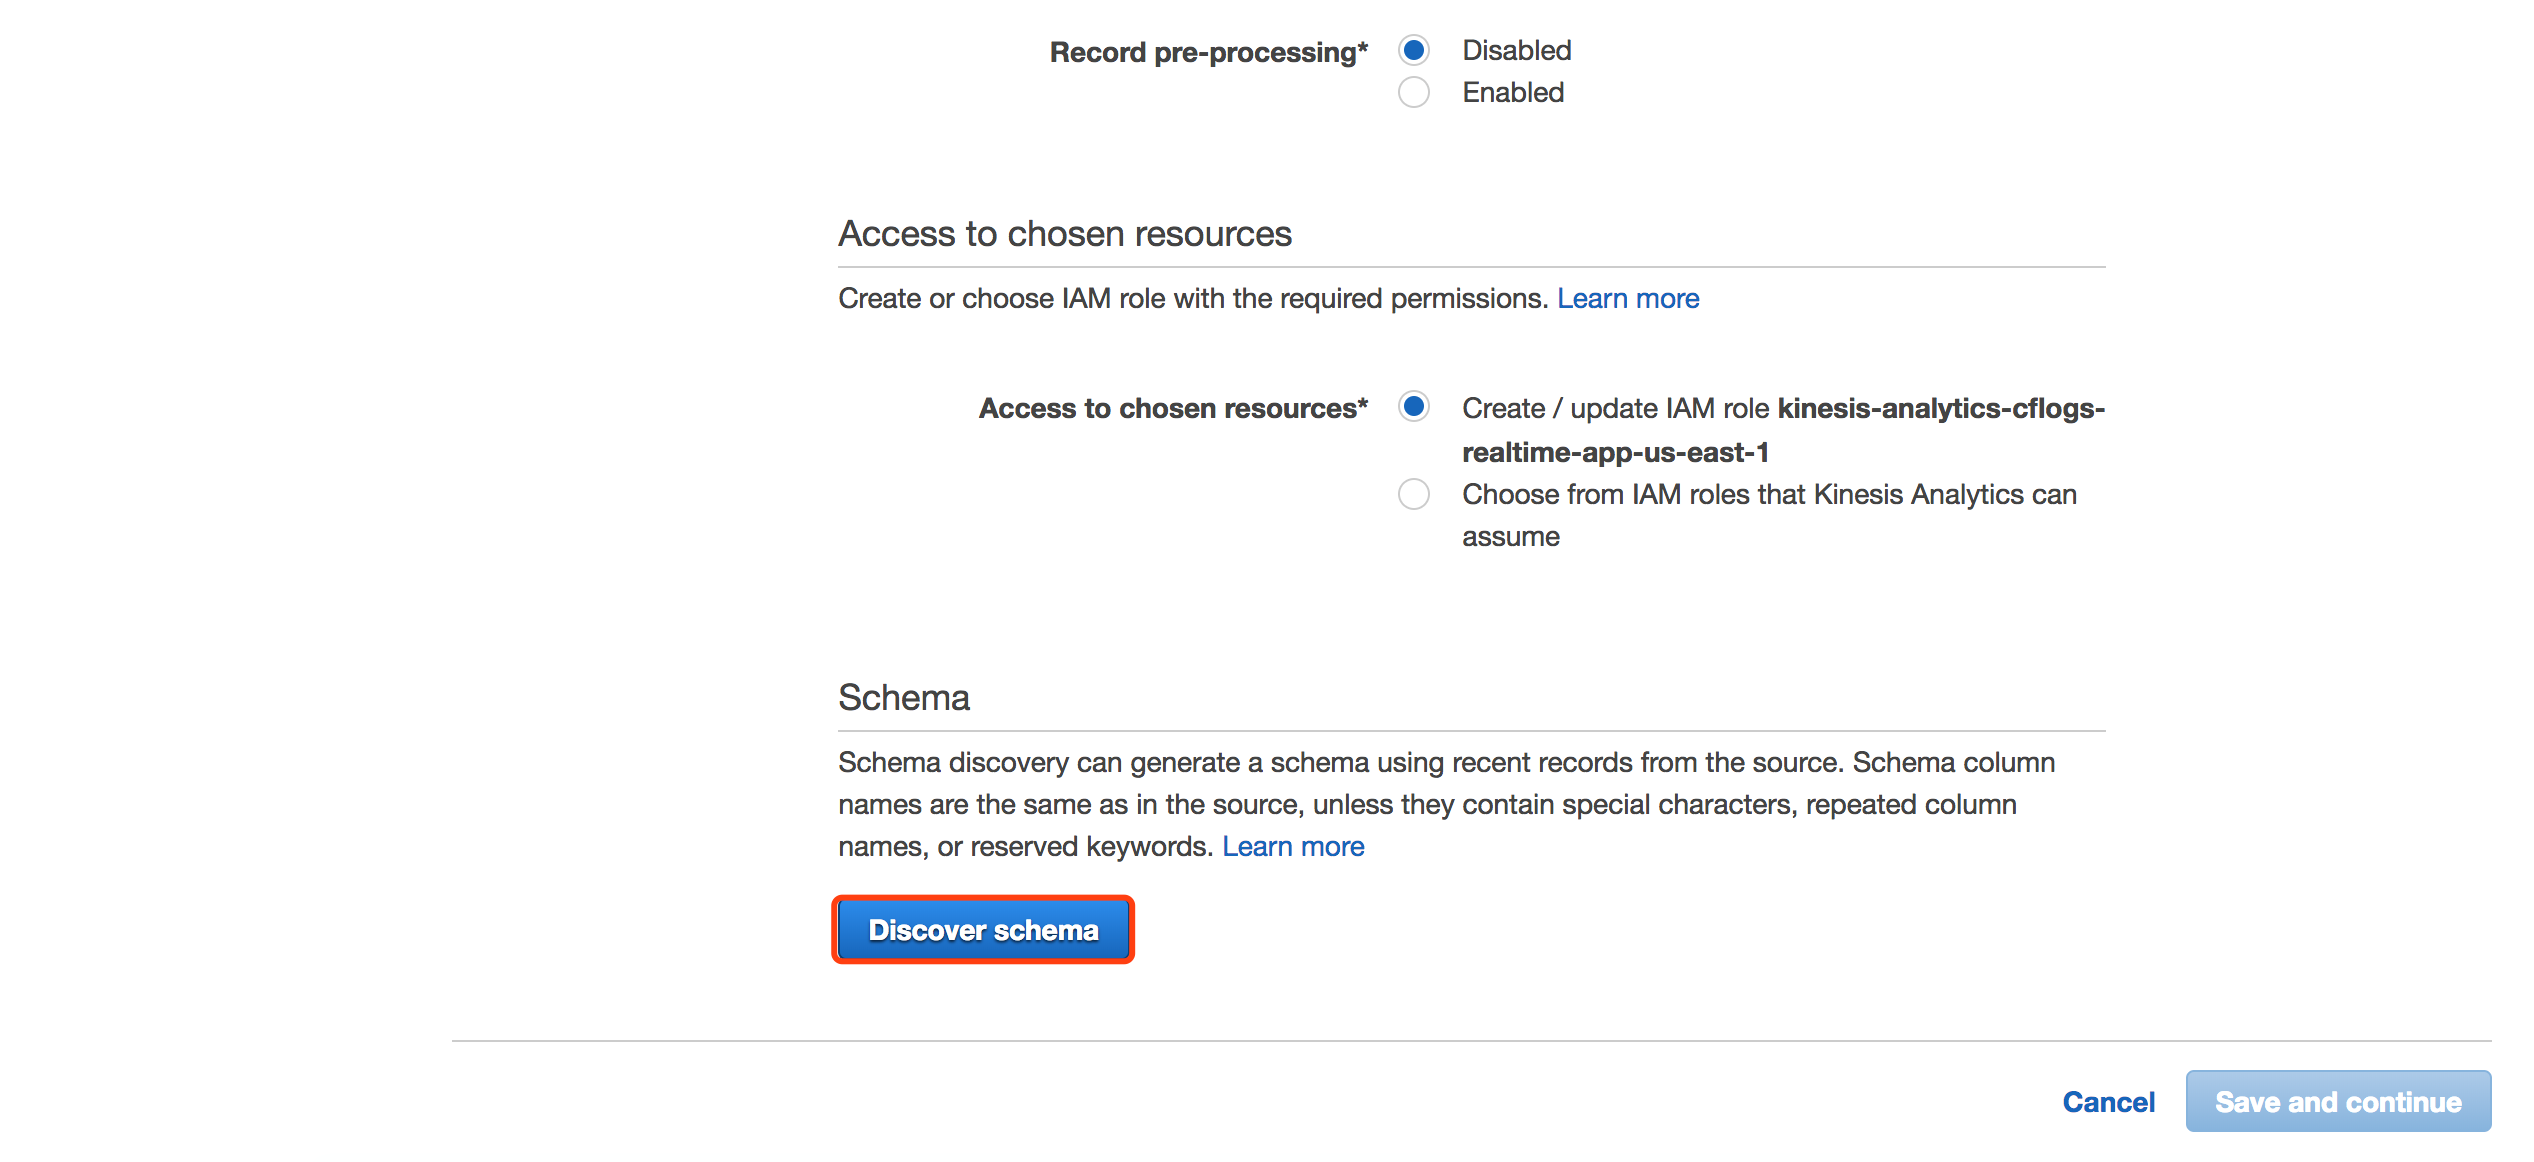Click "Choose from IAM roles that Kinesis Analytics" text

1768,494
